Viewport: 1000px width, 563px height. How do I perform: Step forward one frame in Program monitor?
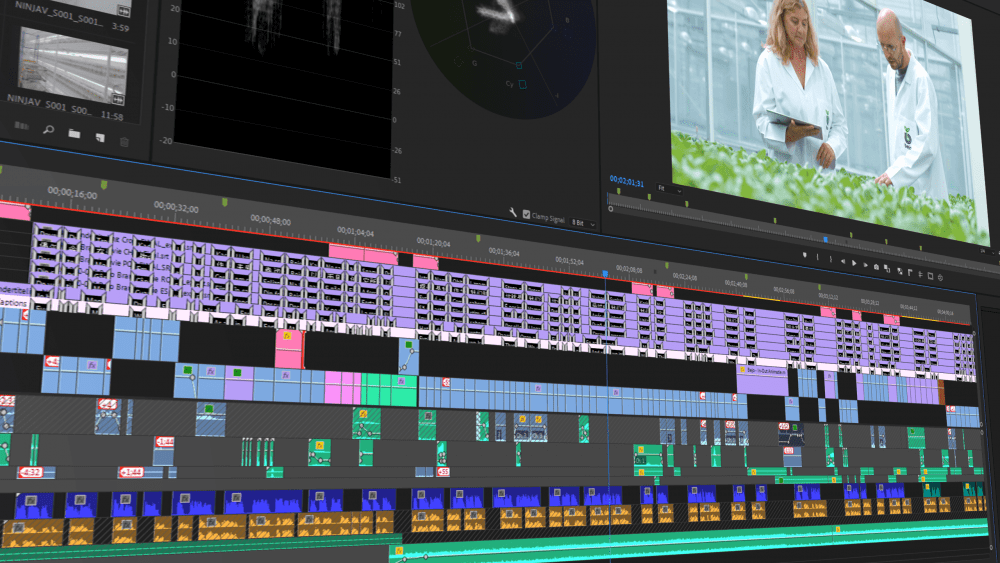865,265
